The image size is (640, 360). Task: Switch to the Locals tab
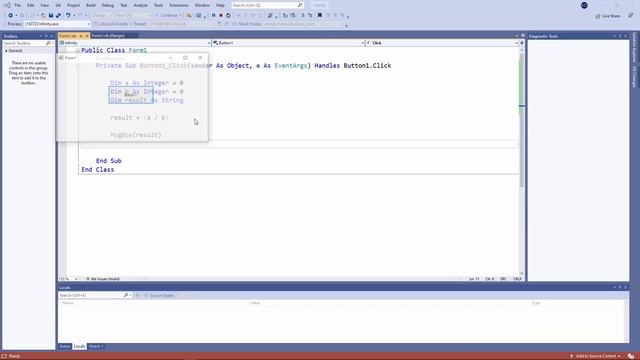[x=79, y=347]
